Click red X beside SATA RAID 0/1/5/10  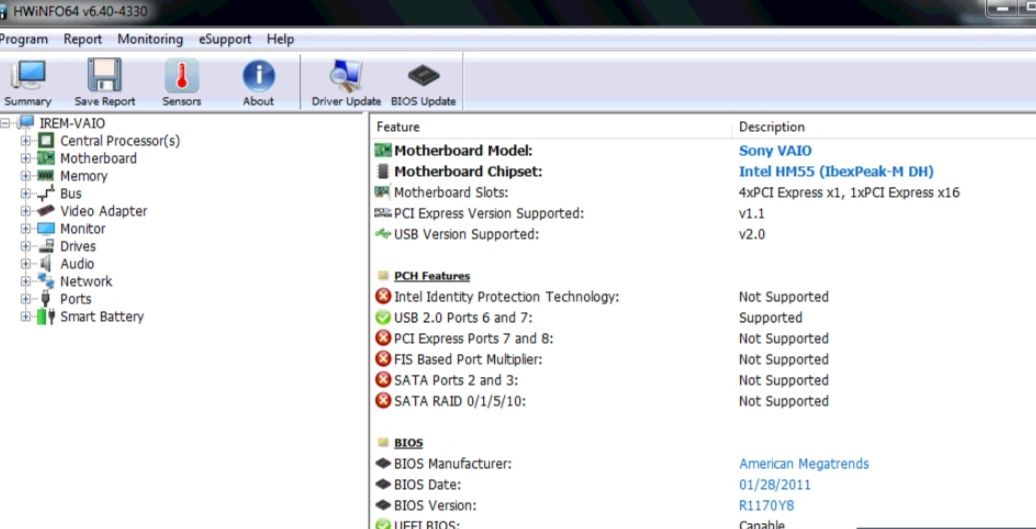pyautogui.click(x=383, y=401)
